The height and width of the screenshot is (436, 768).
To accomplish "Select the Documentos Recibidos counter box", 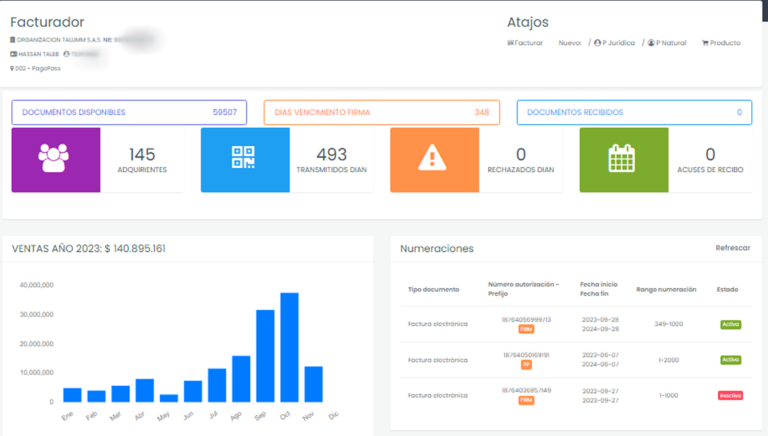I will [634, 112].
